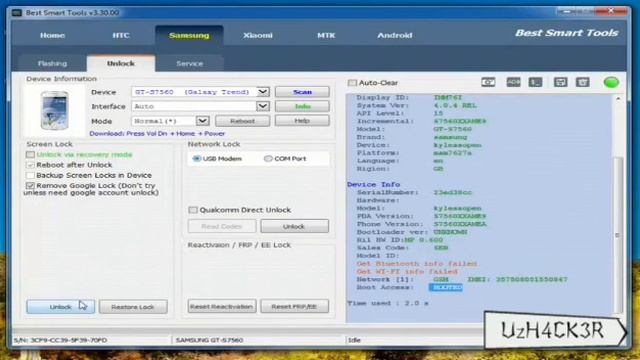Click the log panel vertical scrollbar thumb

[x=618, y=235]
